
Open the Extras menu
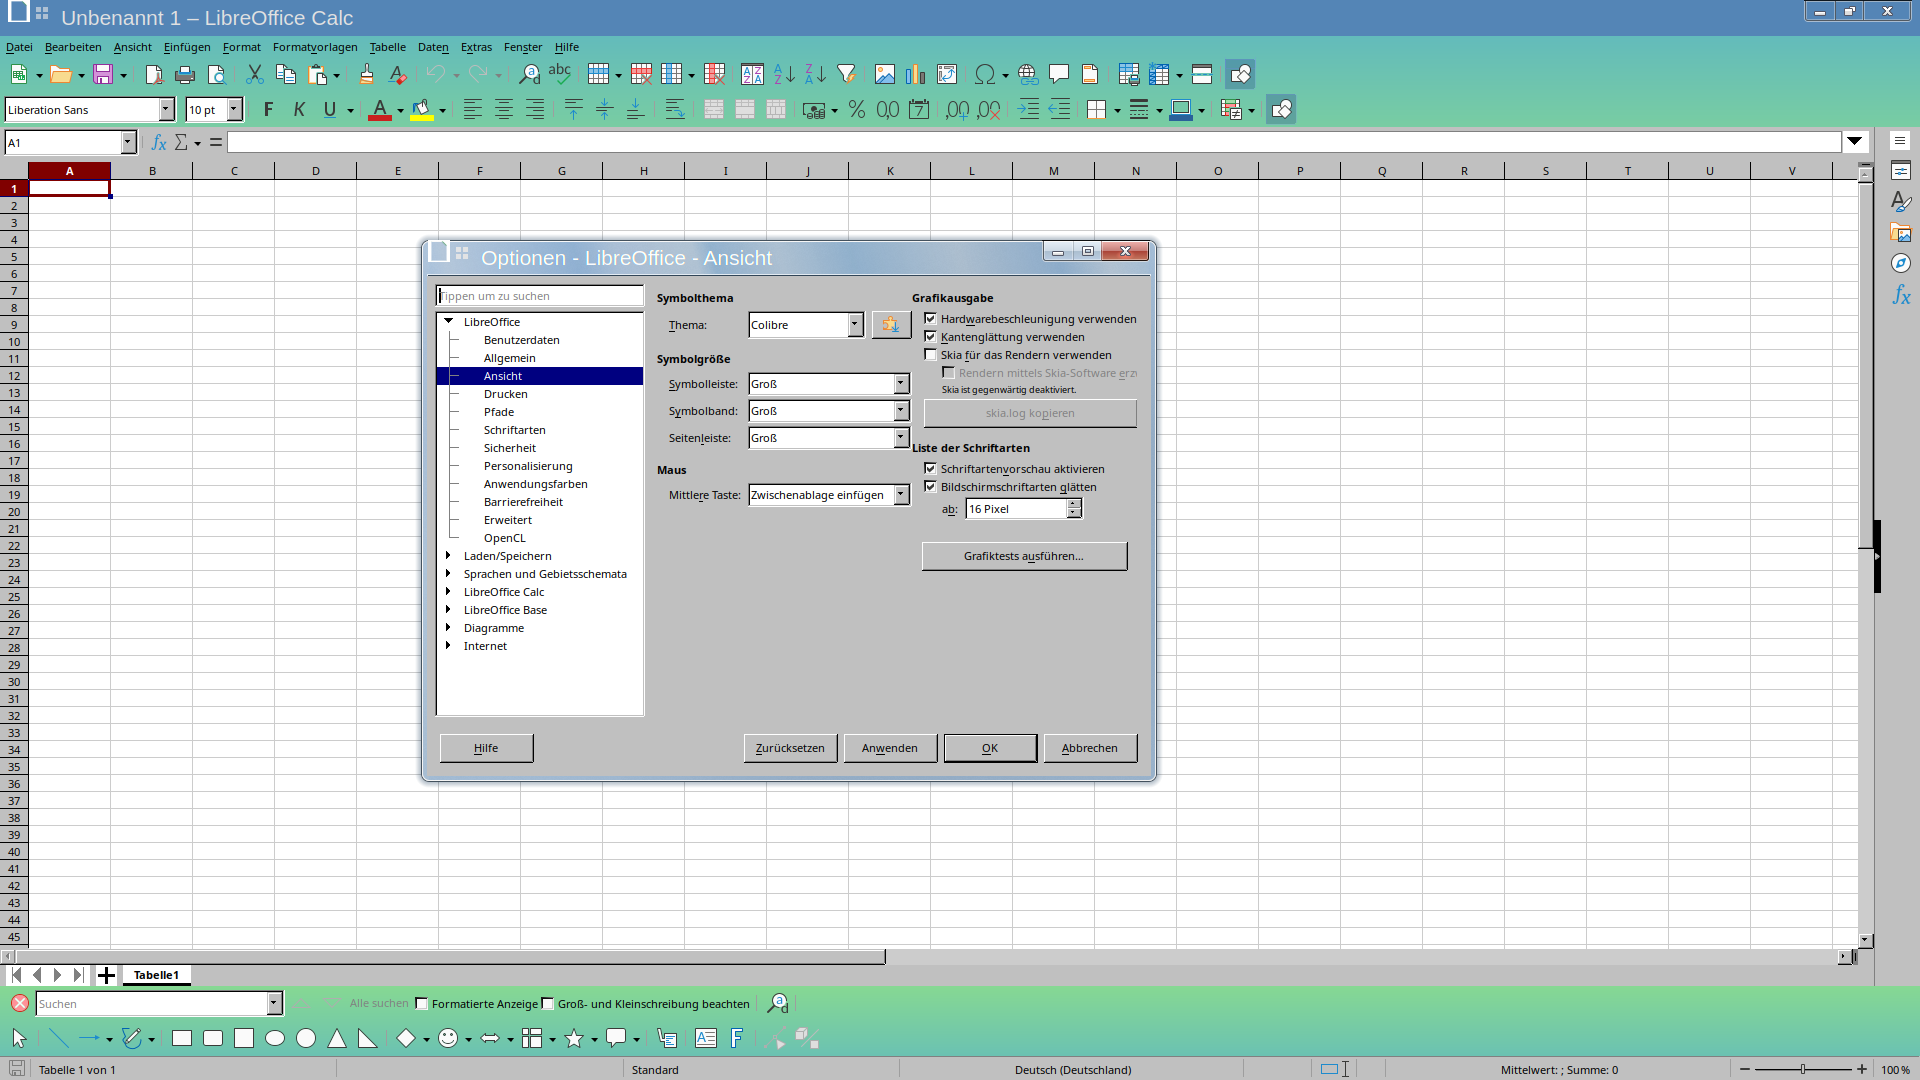(x=476, y=47)
